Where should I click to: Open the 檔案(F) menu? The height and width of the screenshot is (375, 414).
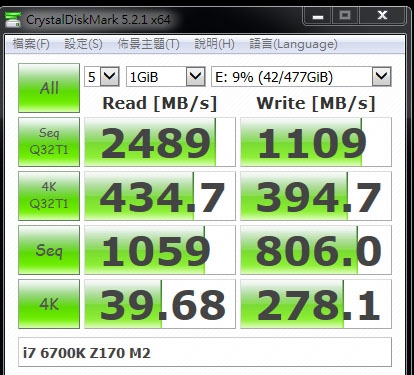31,44
